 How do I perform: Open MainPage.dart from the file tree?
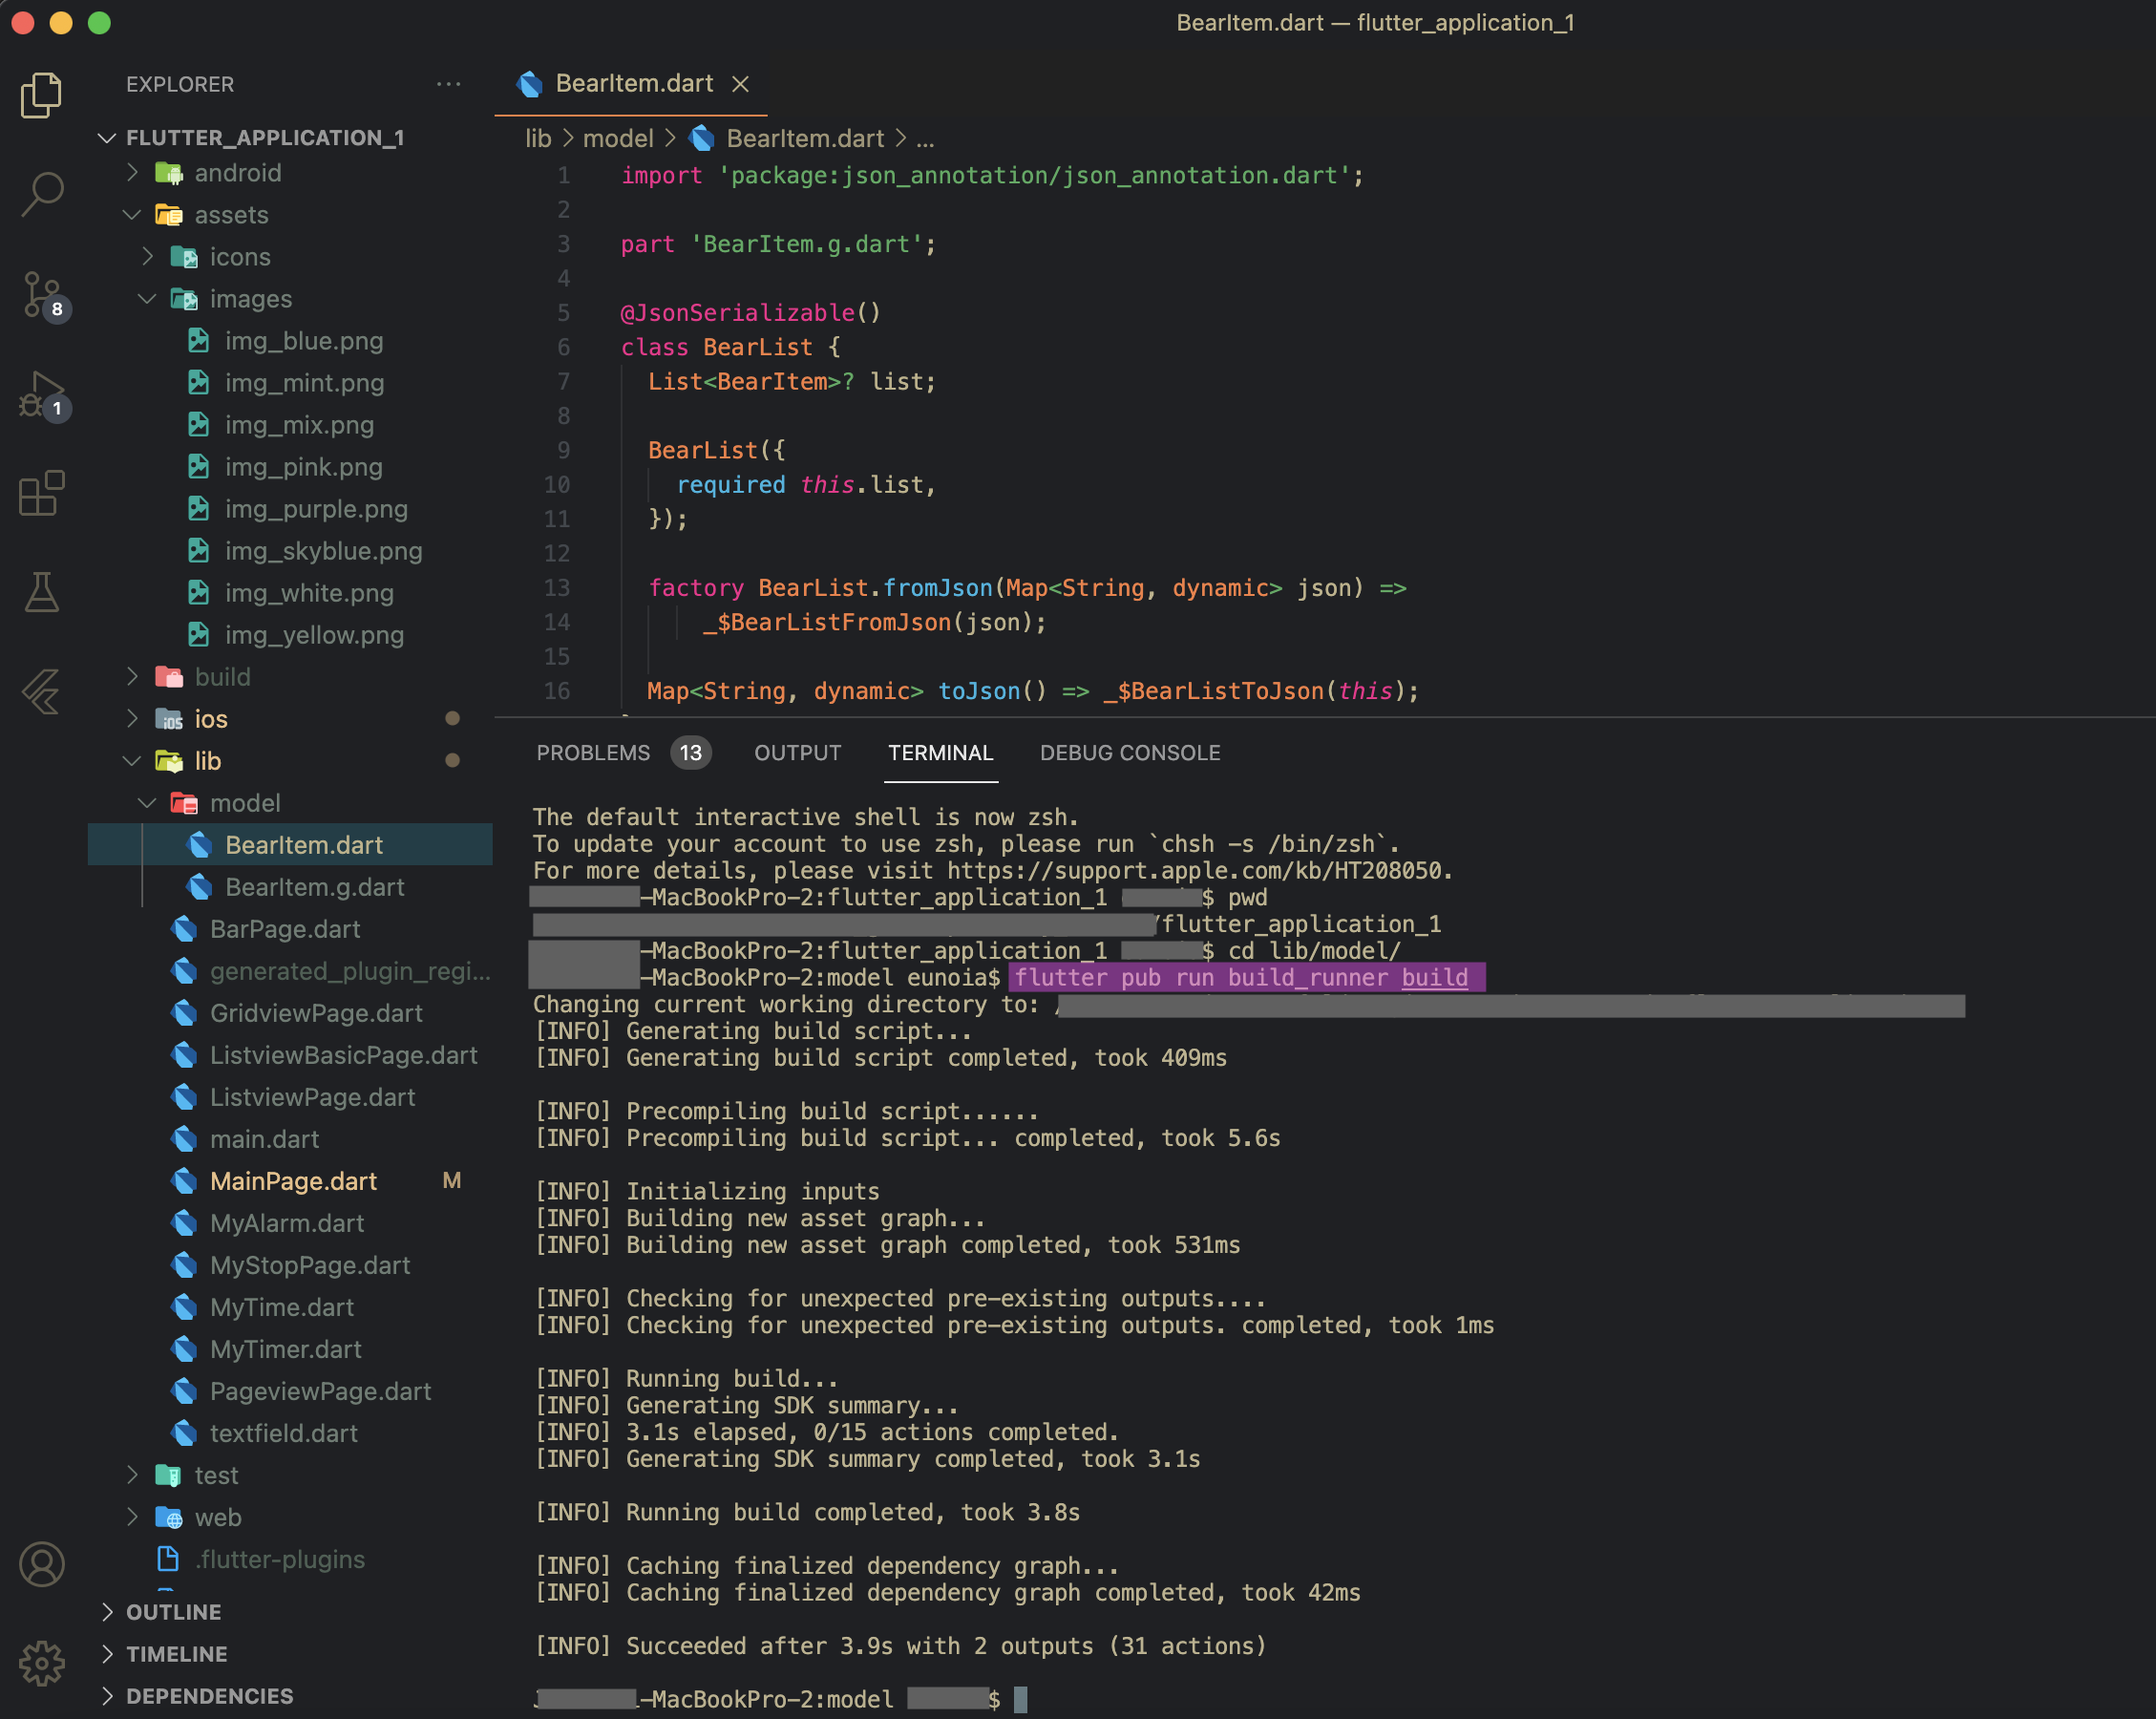pos(293,1181)
